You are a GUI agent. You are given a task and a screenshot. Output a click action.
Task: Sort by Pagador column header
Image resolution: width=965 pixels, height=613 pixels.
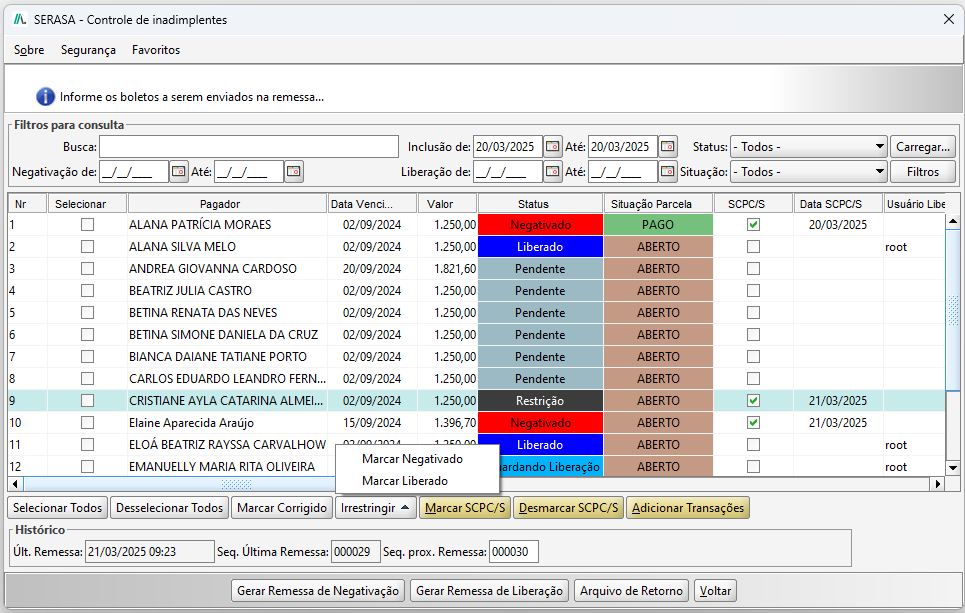click(227, 204)
